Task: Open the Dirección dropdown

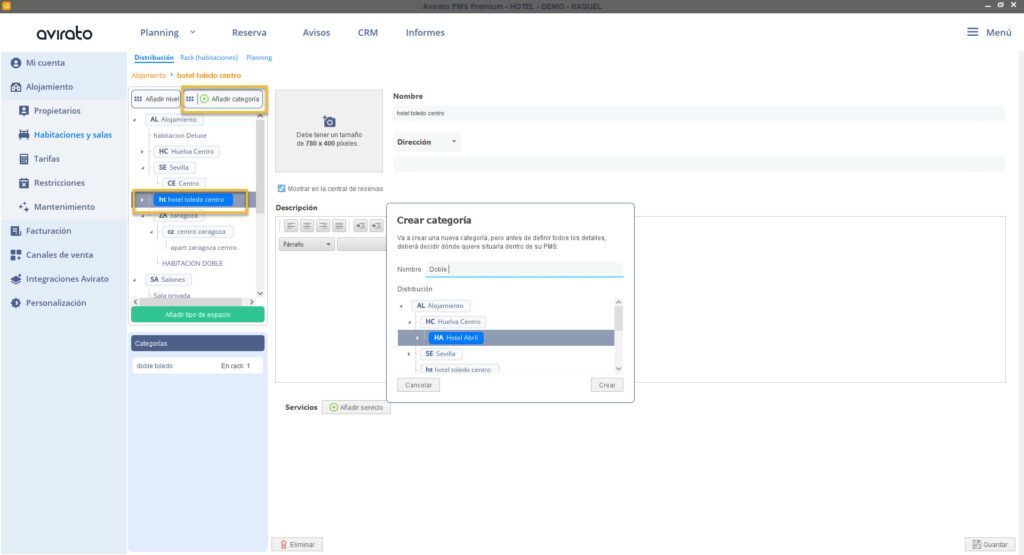Action: point(426,142)
